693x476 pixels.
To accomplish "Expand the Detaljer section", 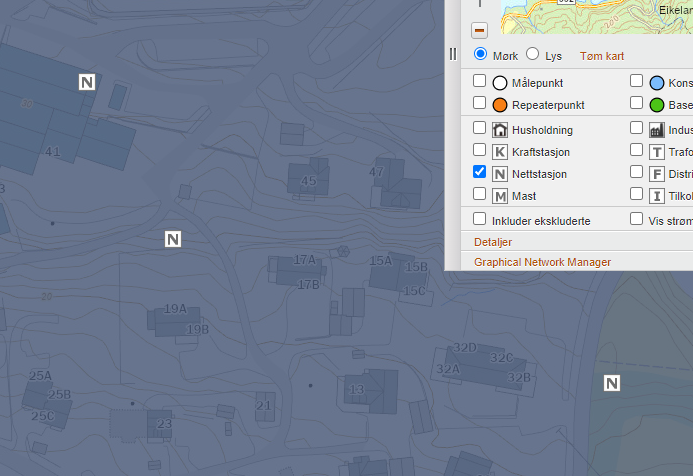I will [493, 242].
